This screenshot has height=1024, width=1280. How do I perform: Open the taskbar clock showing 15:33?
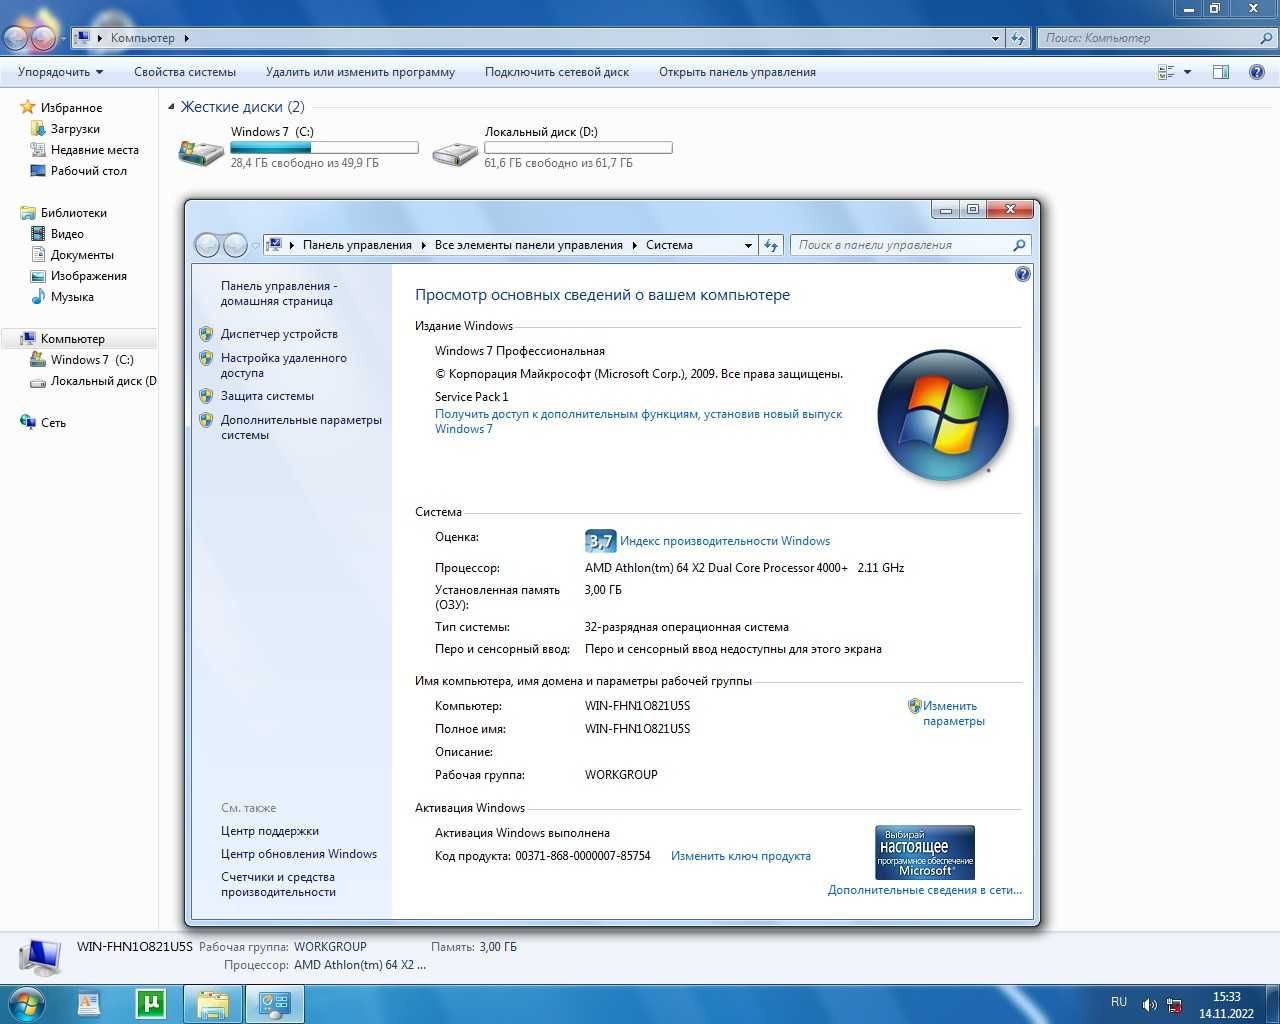point(1226,1005)
